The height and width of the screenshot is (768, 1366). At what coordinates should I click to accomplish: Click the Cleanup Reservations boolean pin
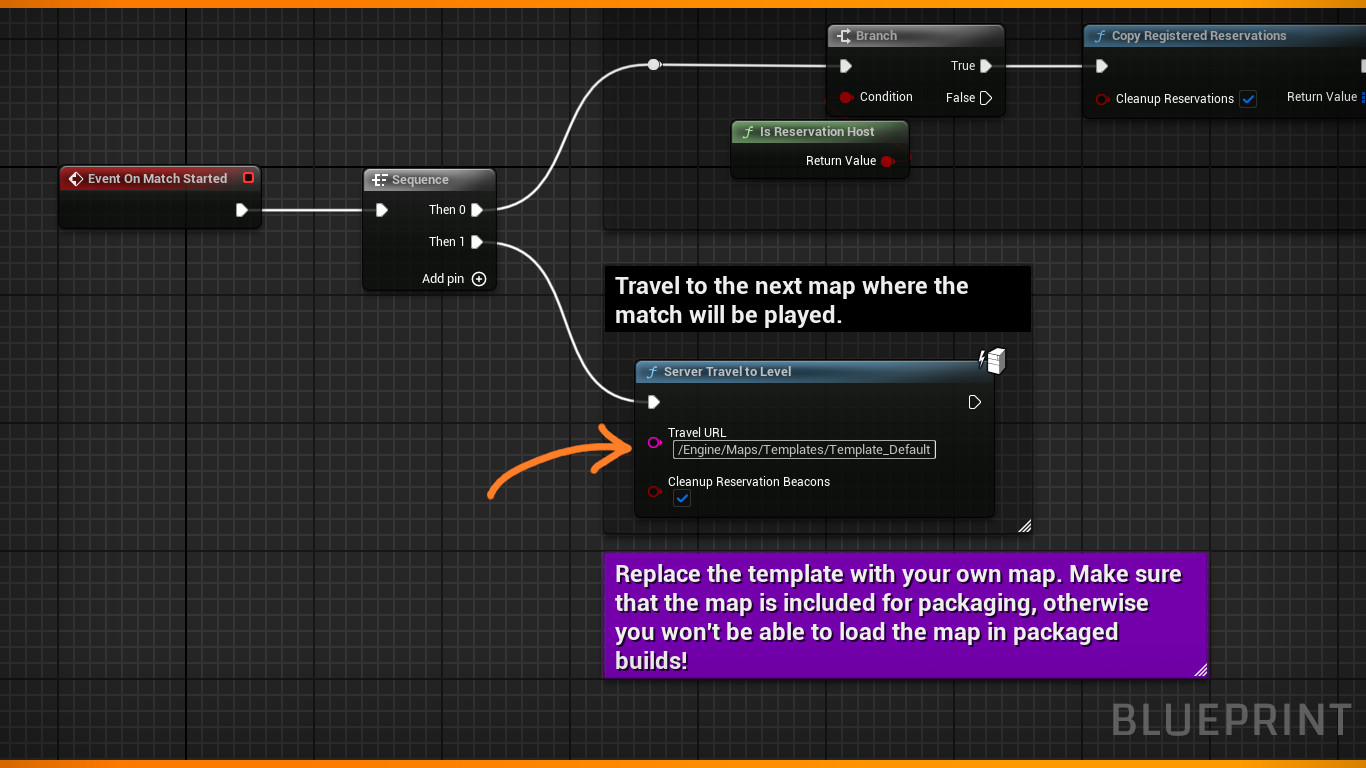(1102, 99)
